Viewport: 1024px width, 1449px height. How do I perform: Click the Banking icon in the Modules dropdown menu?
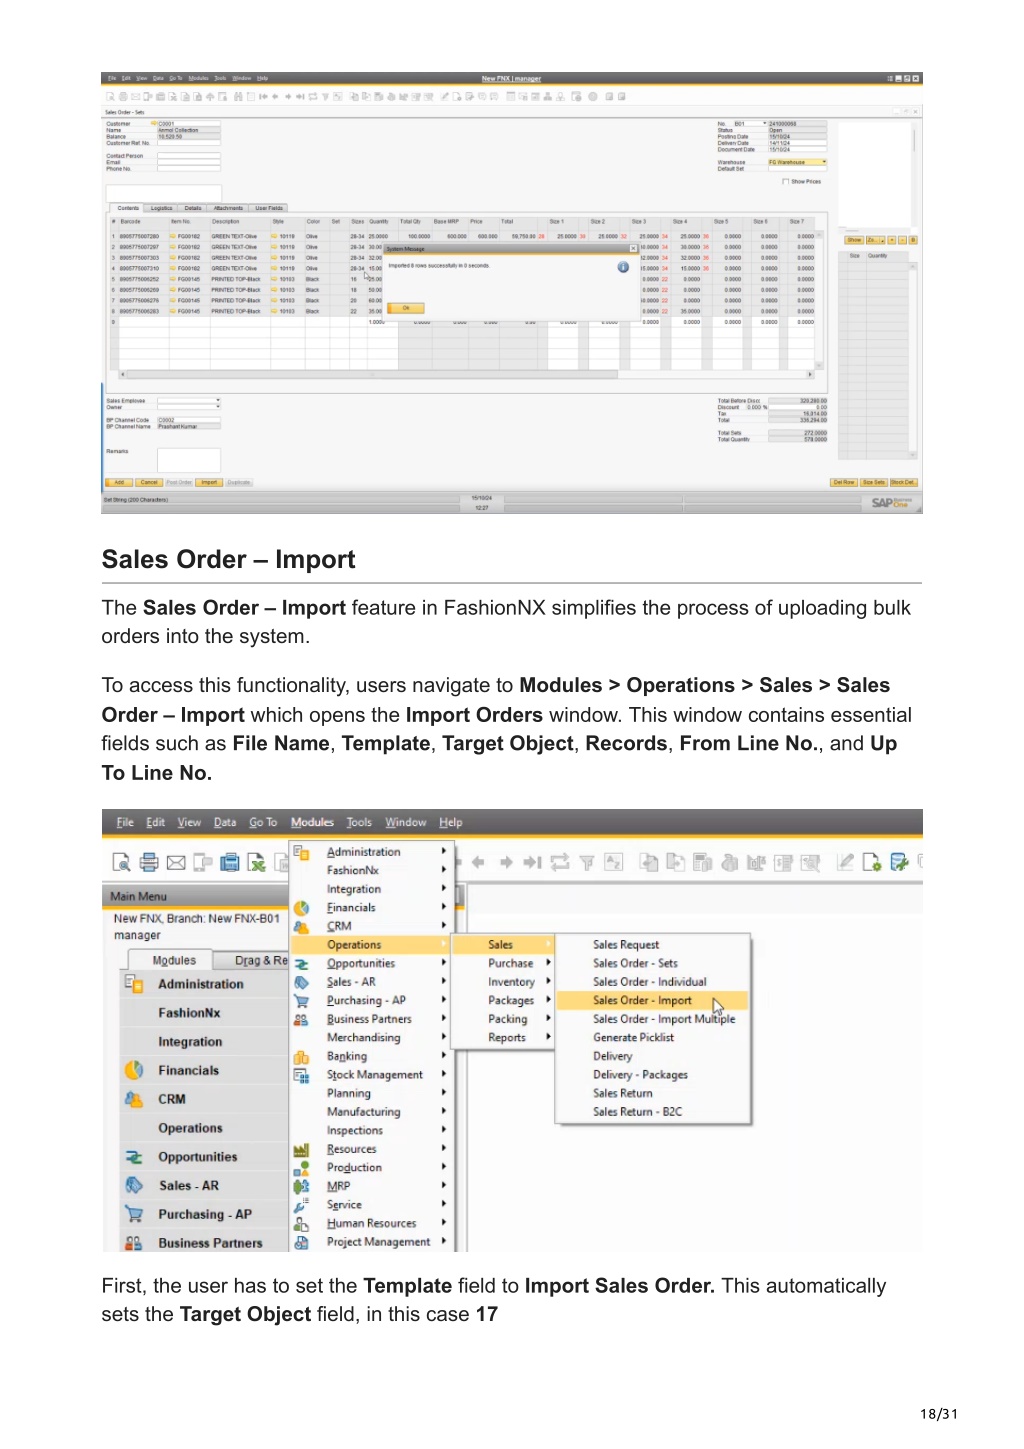pos(301,1057)
